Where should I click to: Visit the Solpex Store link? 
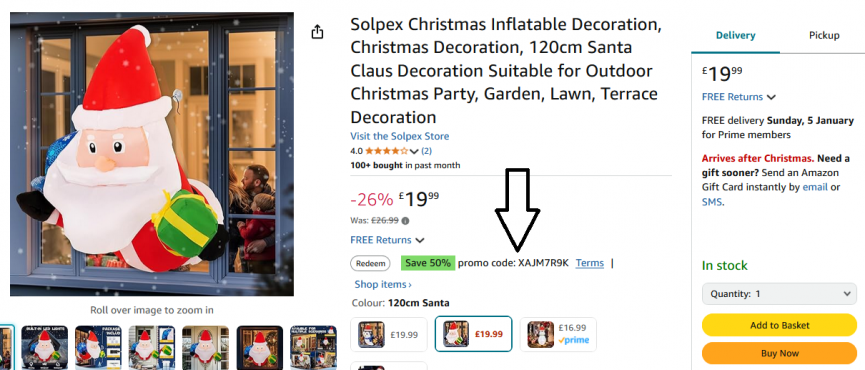(399, 136)
